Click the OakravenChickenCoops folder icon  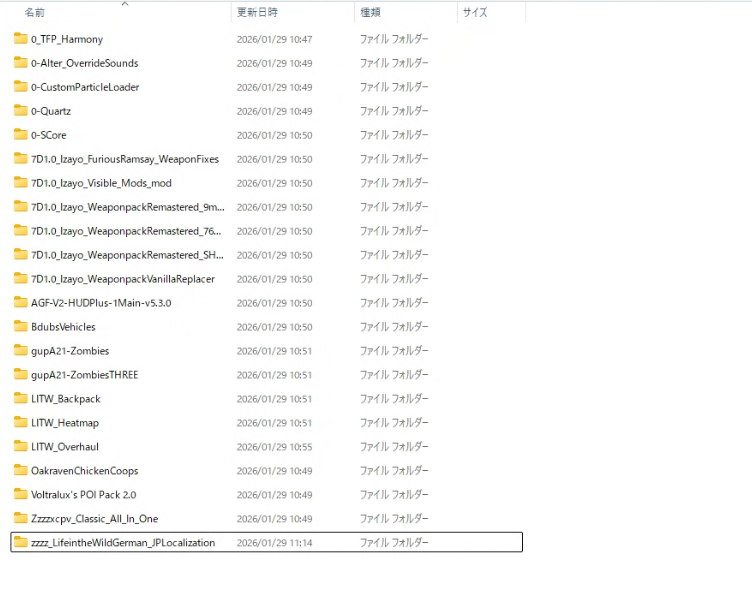coord(21,471)
